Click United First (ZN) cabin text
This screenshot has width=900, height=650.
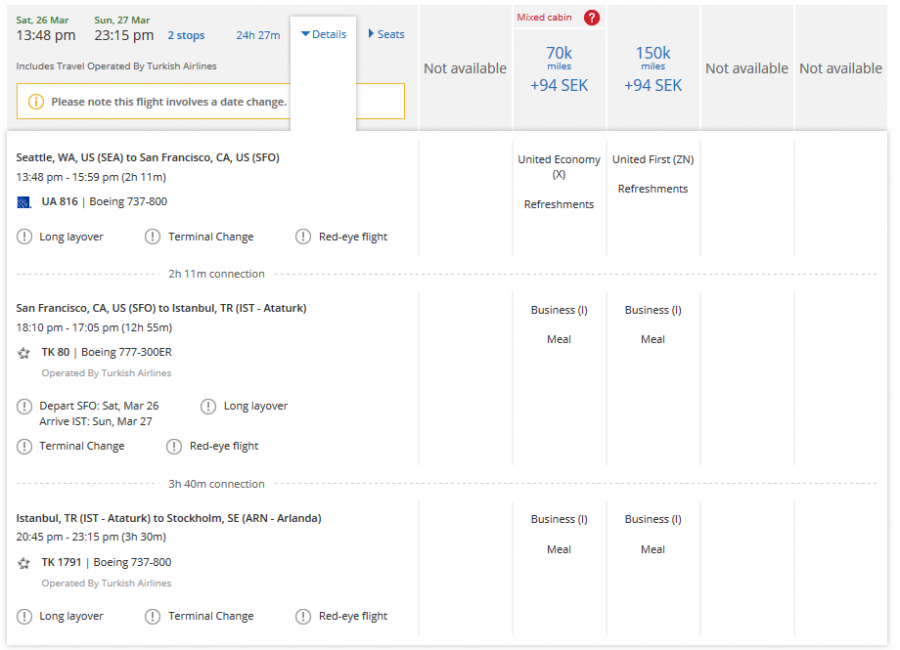click(x=653, y=160)
